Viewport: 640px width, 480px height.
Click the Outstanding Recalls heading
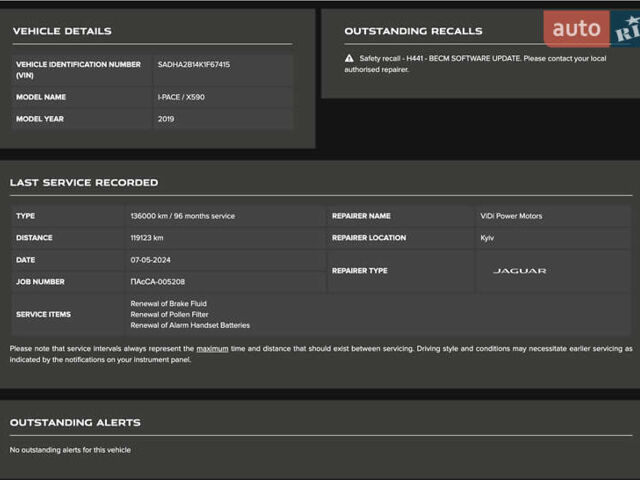[413, 31]
